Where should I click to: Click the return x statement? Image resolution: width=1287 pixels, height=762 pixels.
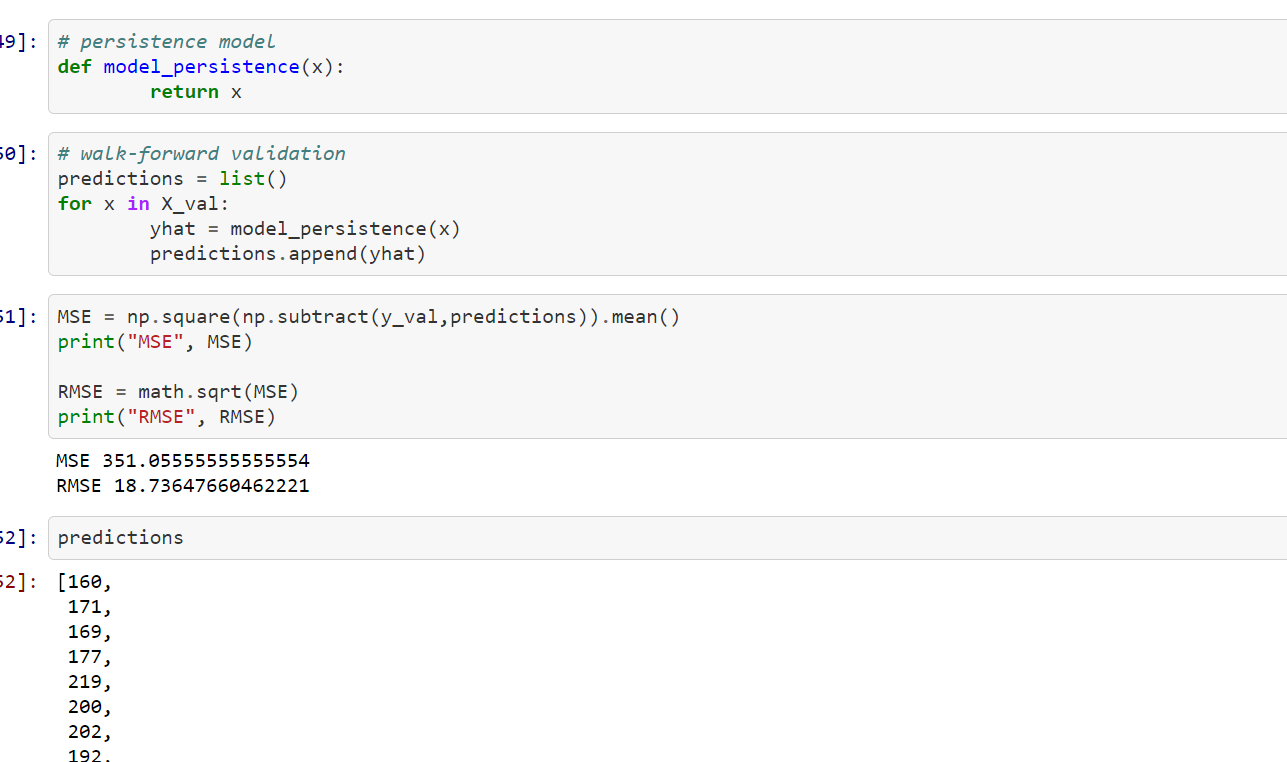coord(193,91)
